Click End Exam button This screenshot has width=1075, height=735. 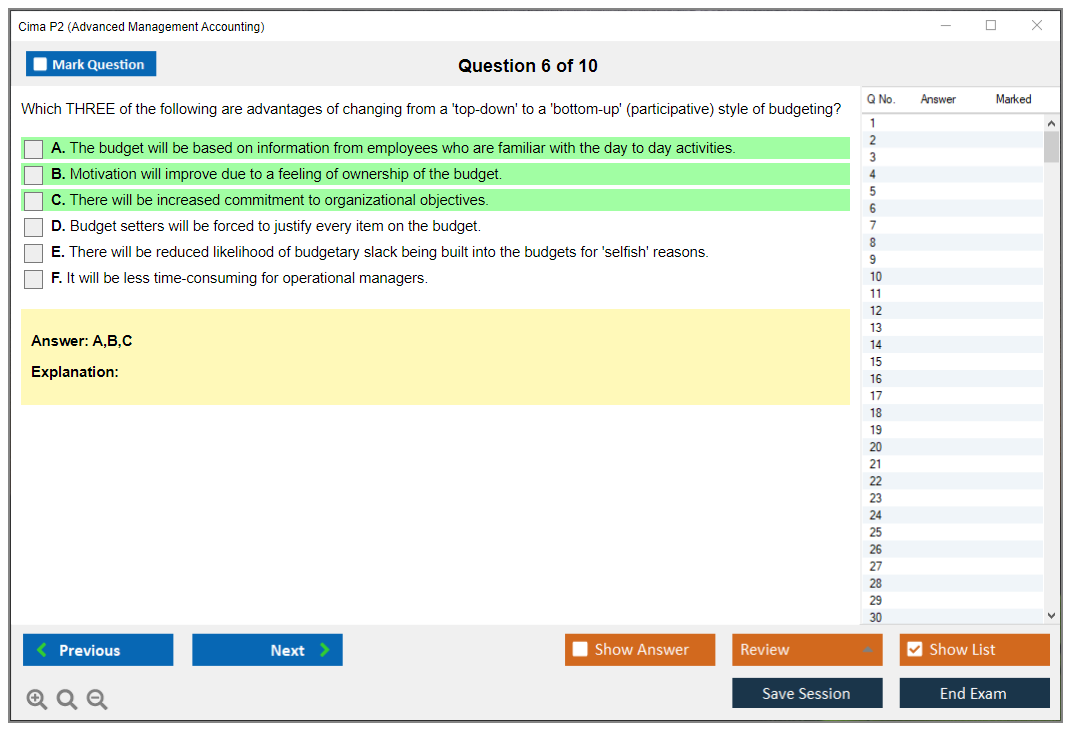click(974, 693)
